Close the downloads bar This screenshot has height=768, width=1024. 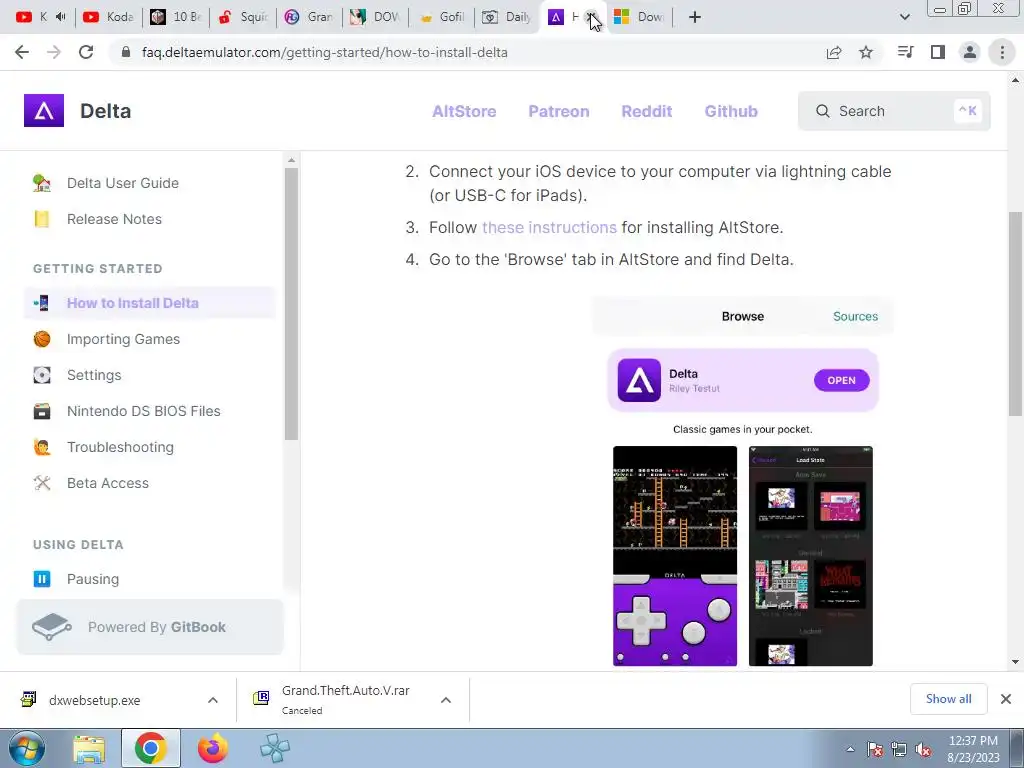pos(1006,699)
